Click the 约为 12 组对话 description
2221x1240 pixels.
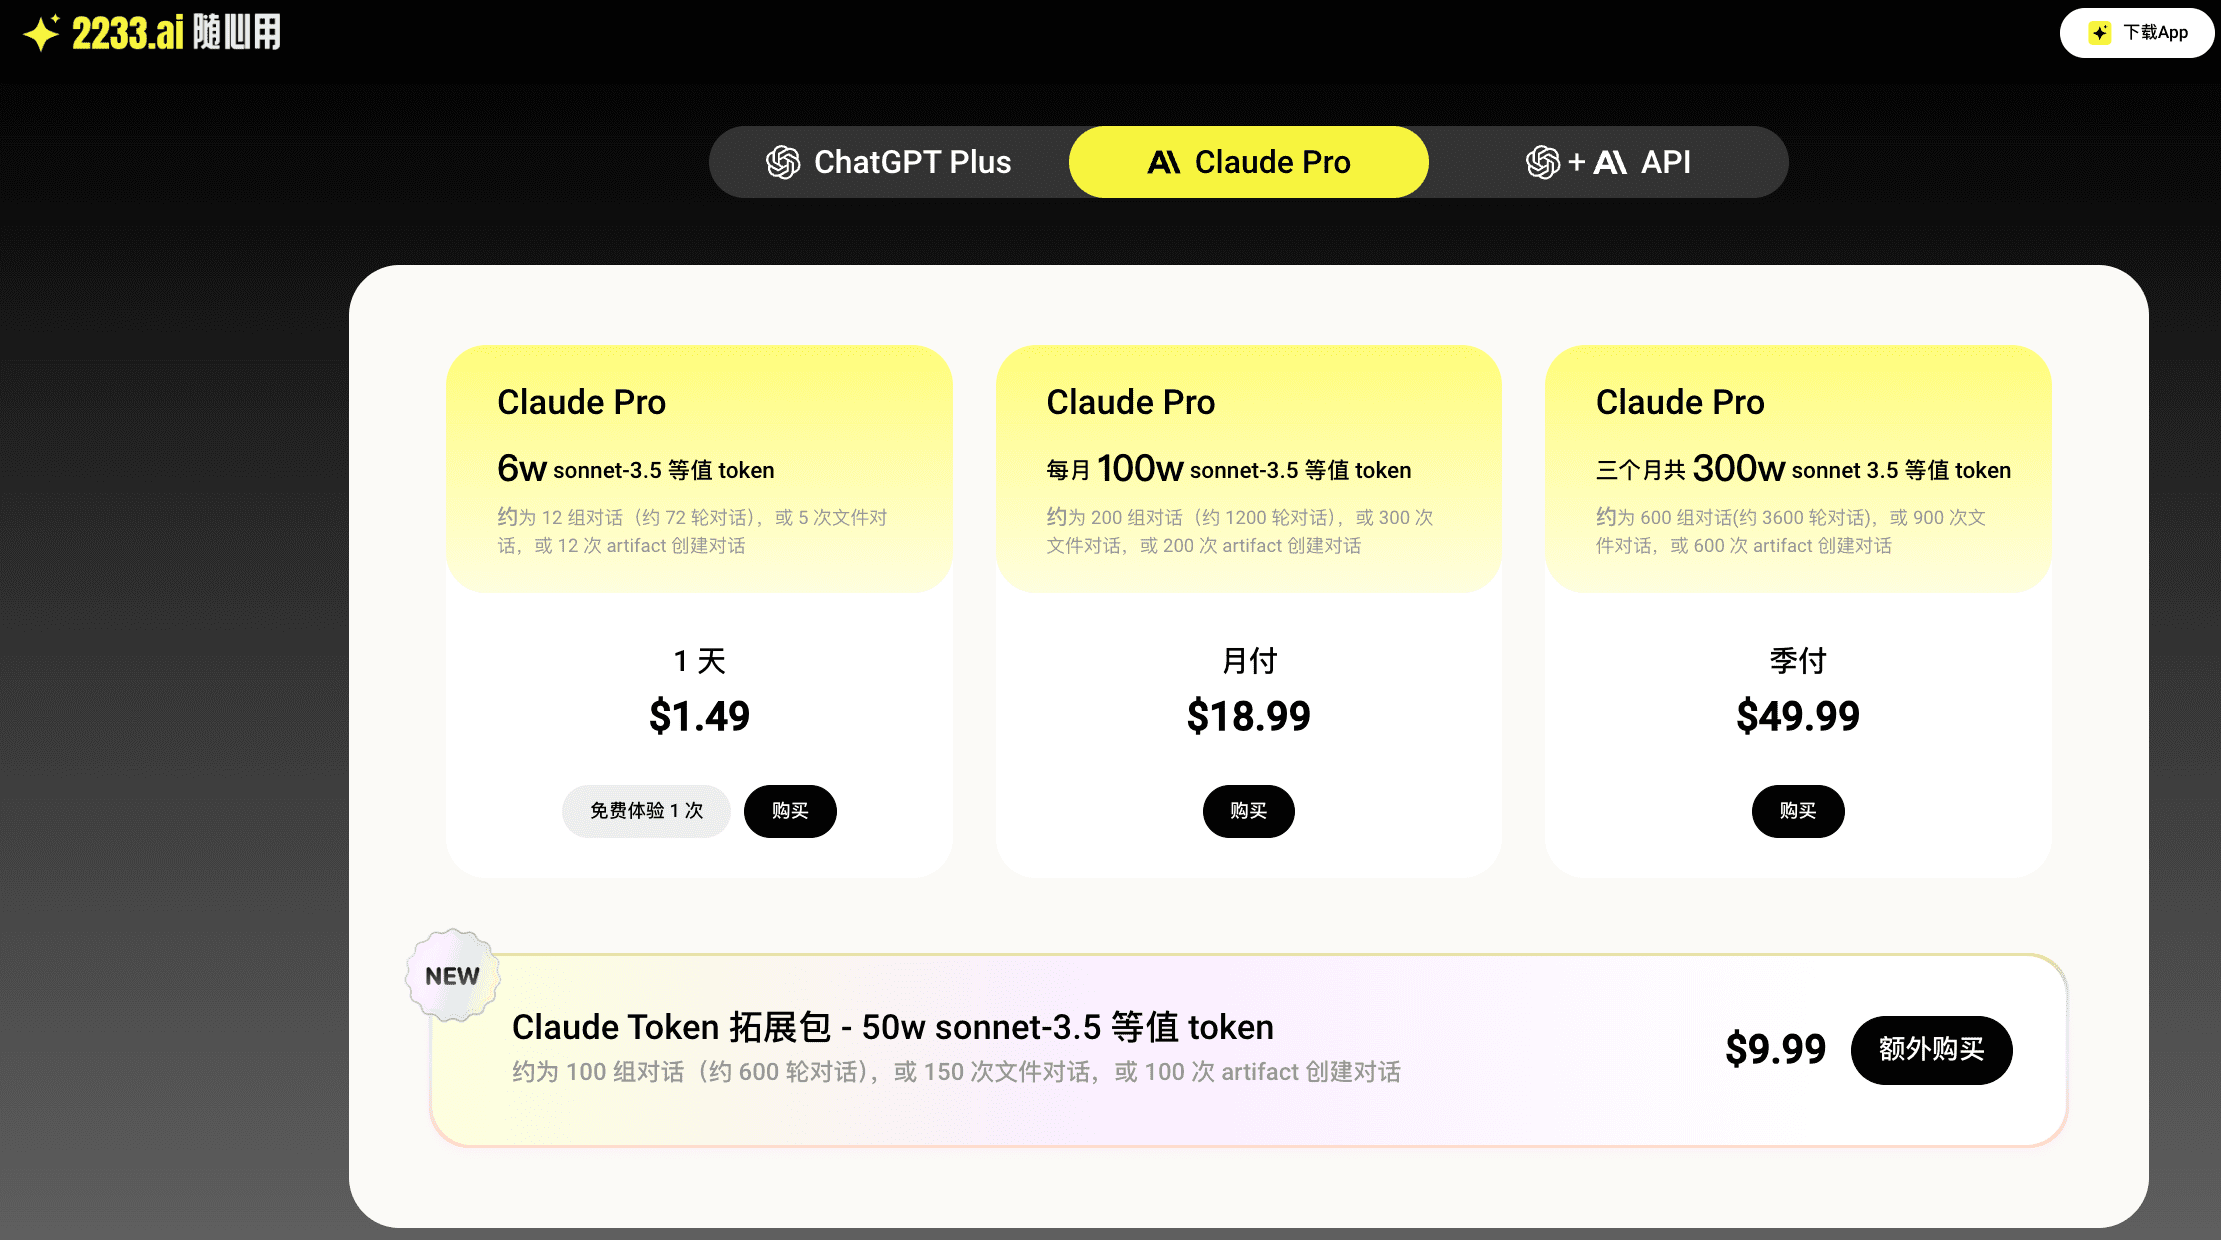pos(692,531)
